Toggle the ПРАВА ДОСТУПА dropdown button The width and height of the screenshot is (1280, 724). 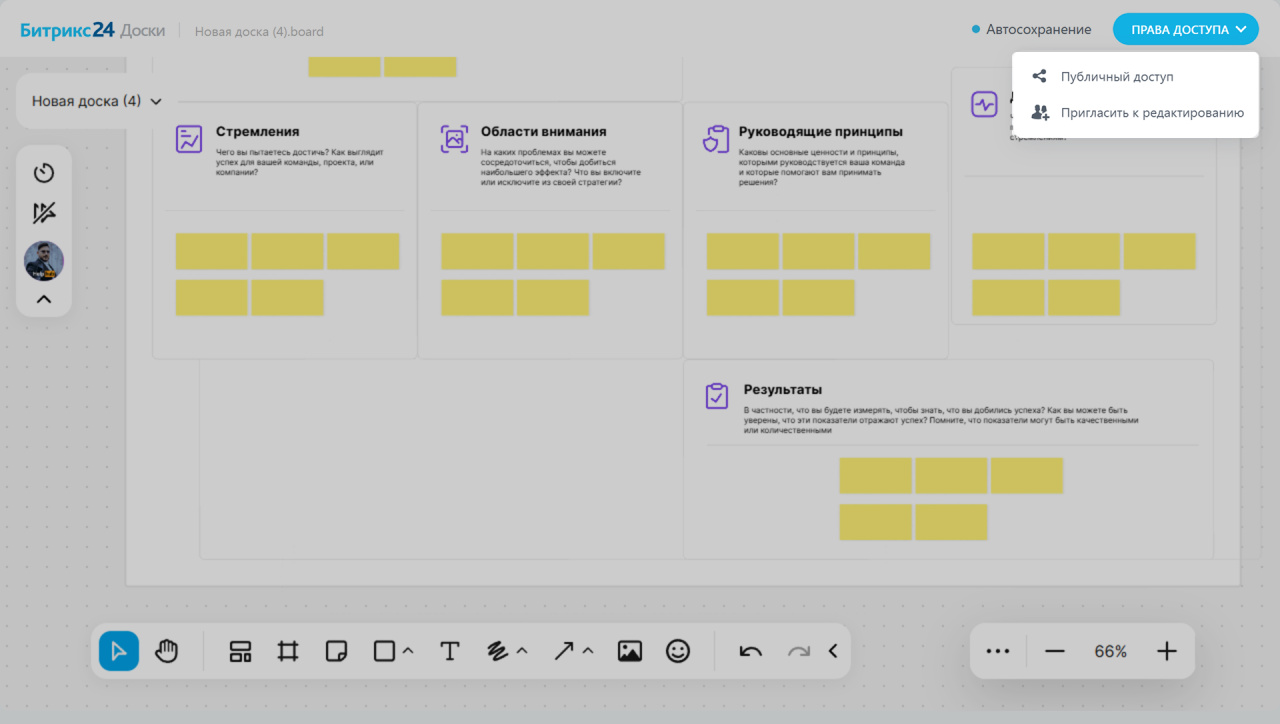(1186, 30)
